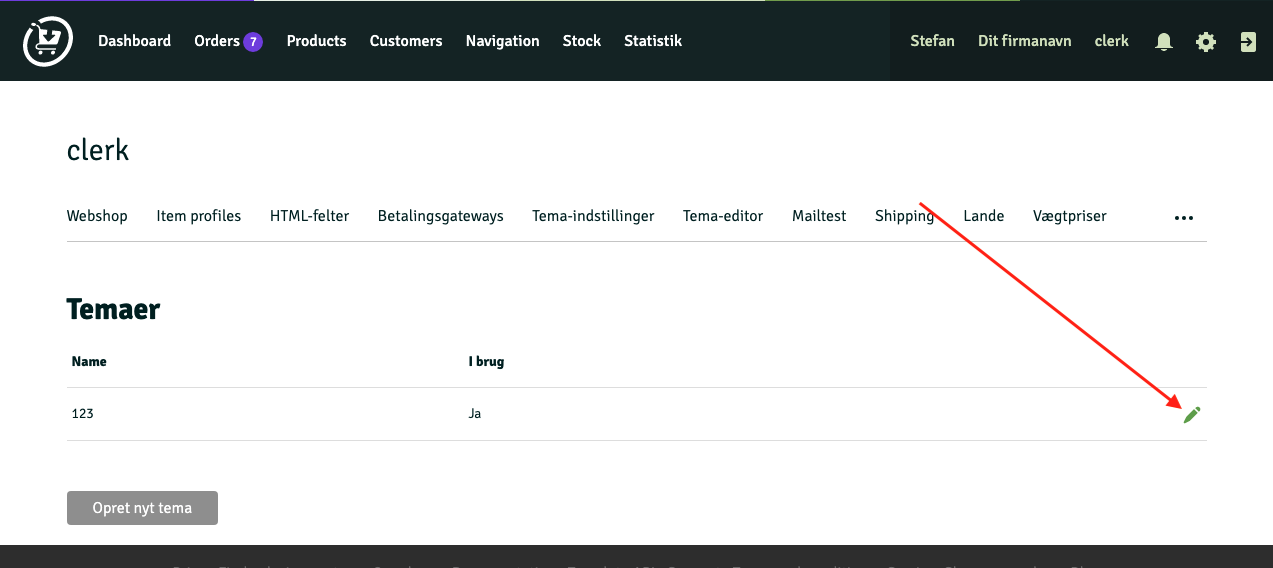Open the Stock menu item

[582, 41]
